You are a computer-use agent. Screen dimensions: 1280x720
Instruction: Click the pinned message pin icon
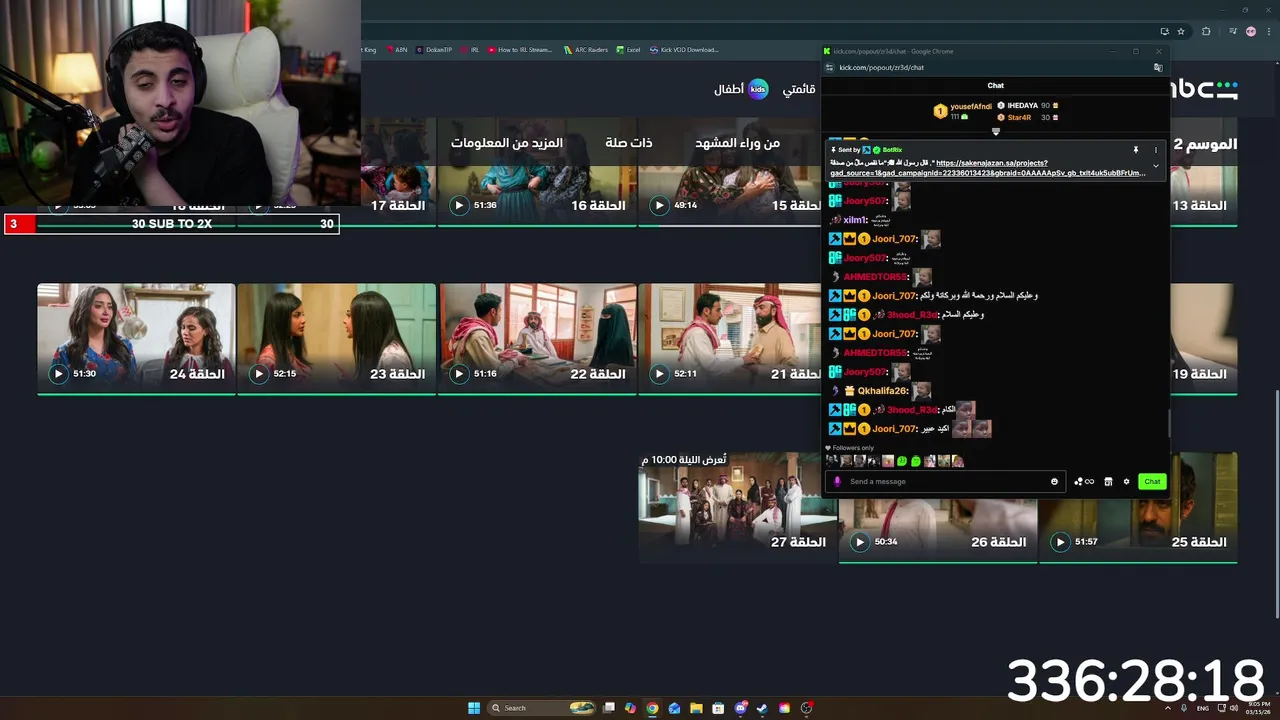click(x=1135, y=150)
